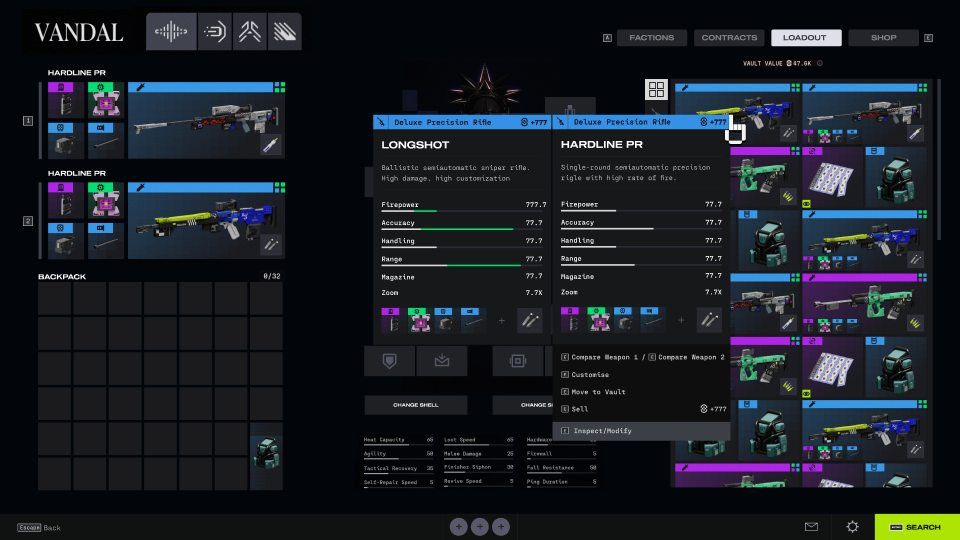
Task: Click the LONGSHOT tooltip title
Action: 415,145
